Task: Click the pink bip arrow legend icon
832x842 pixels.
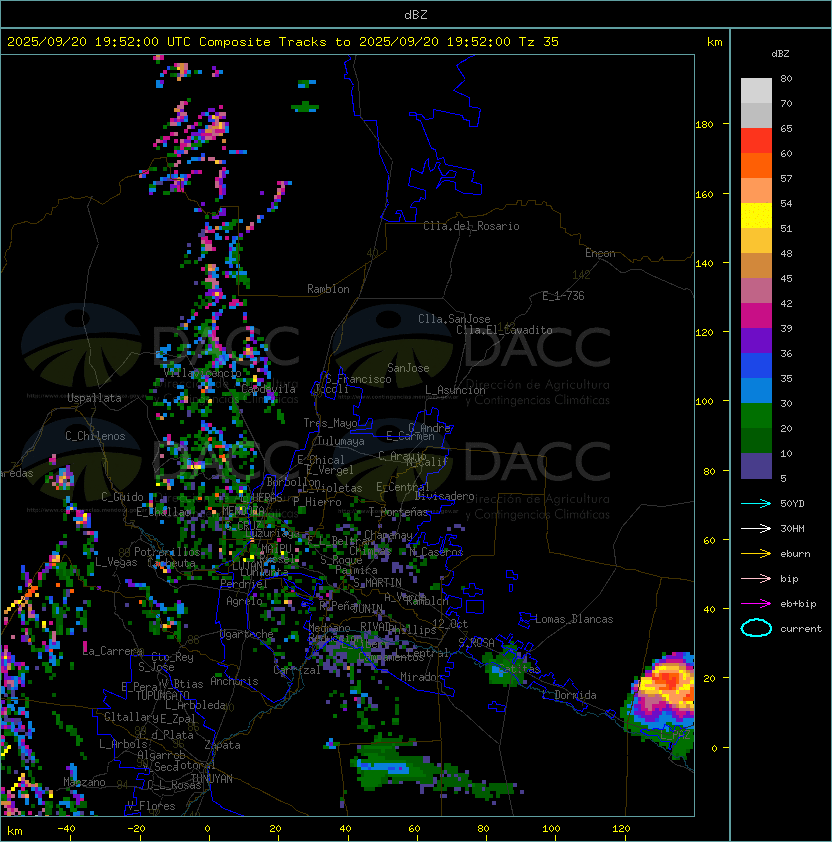Action: (x=756, y=578)
